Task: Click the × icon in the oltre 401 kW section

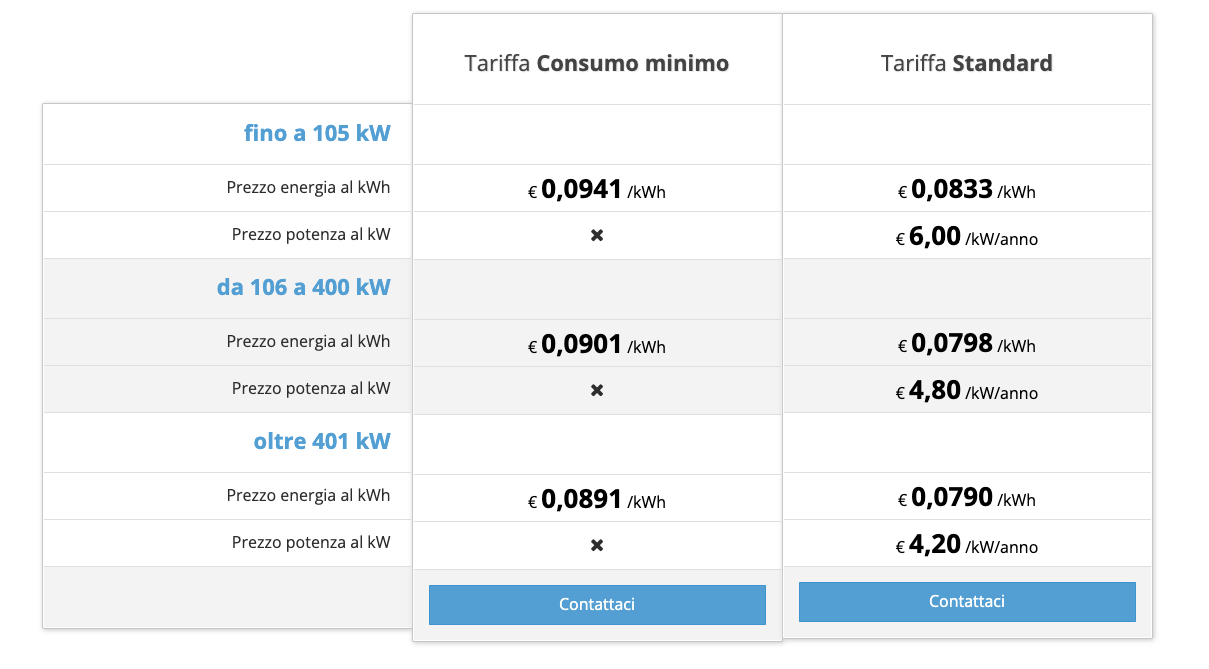Action: [597, 545]
